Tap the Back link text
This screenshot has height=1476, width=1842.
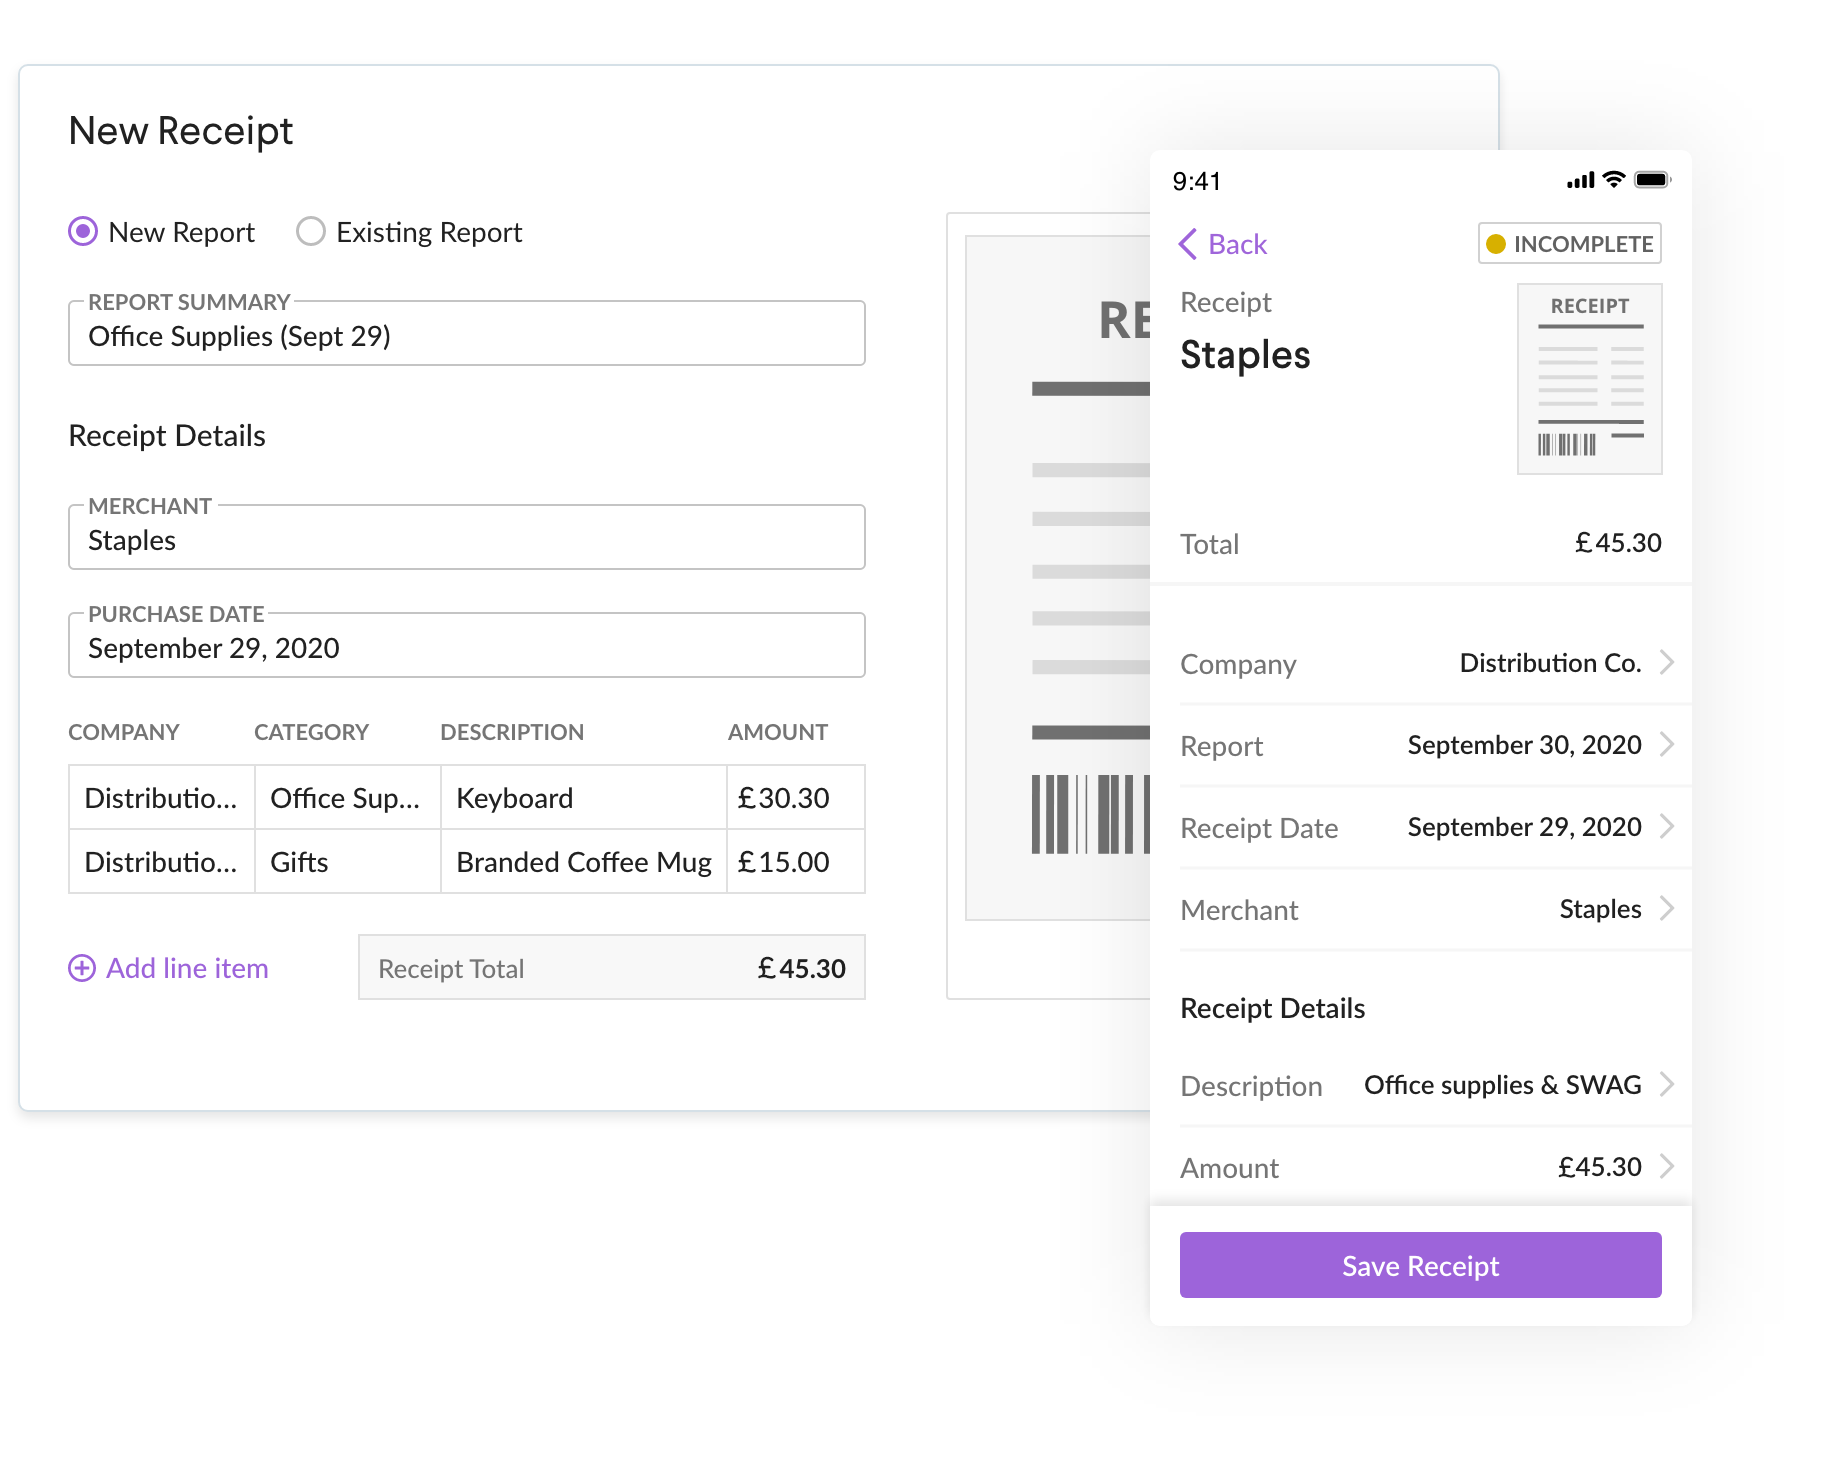pyautogui.click(x=1237, y=244)
